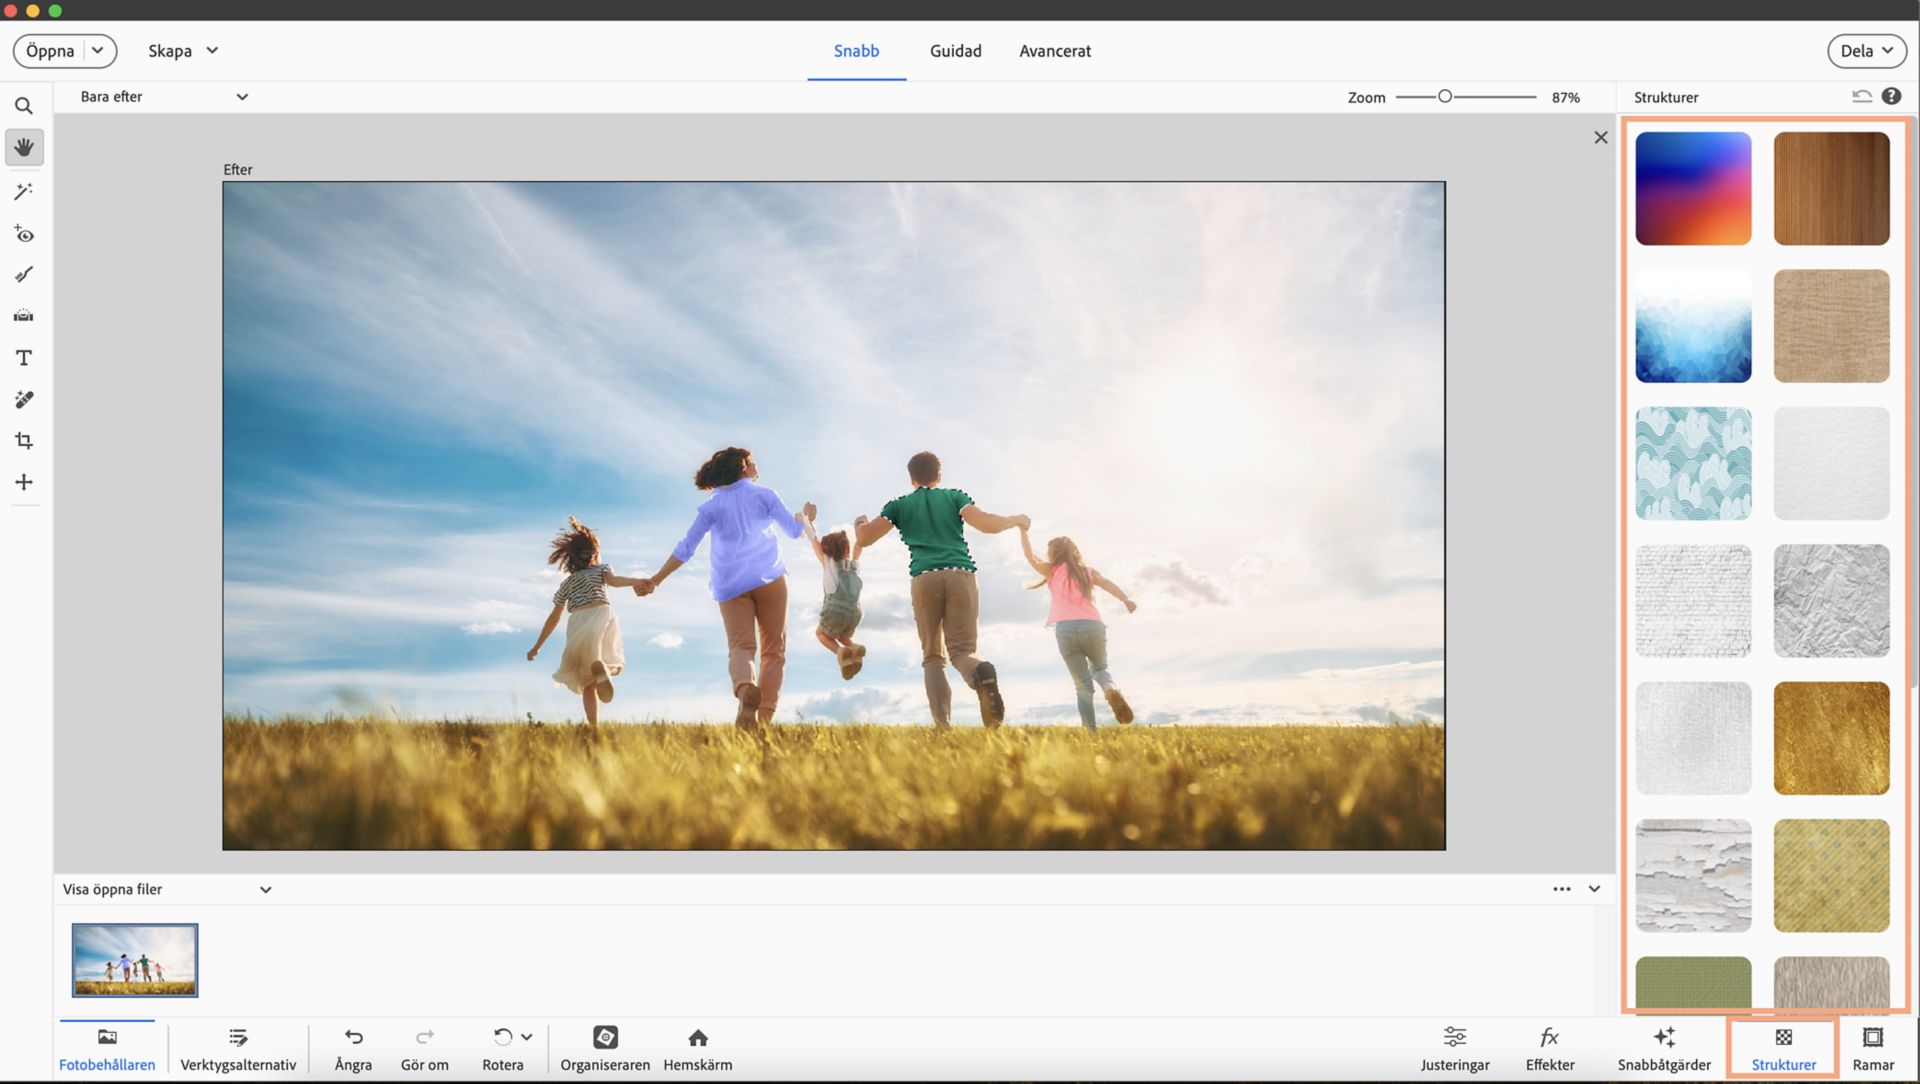Select the Spot Healing Brush tool
The image size is (1920, 1084).
(24, 400)
